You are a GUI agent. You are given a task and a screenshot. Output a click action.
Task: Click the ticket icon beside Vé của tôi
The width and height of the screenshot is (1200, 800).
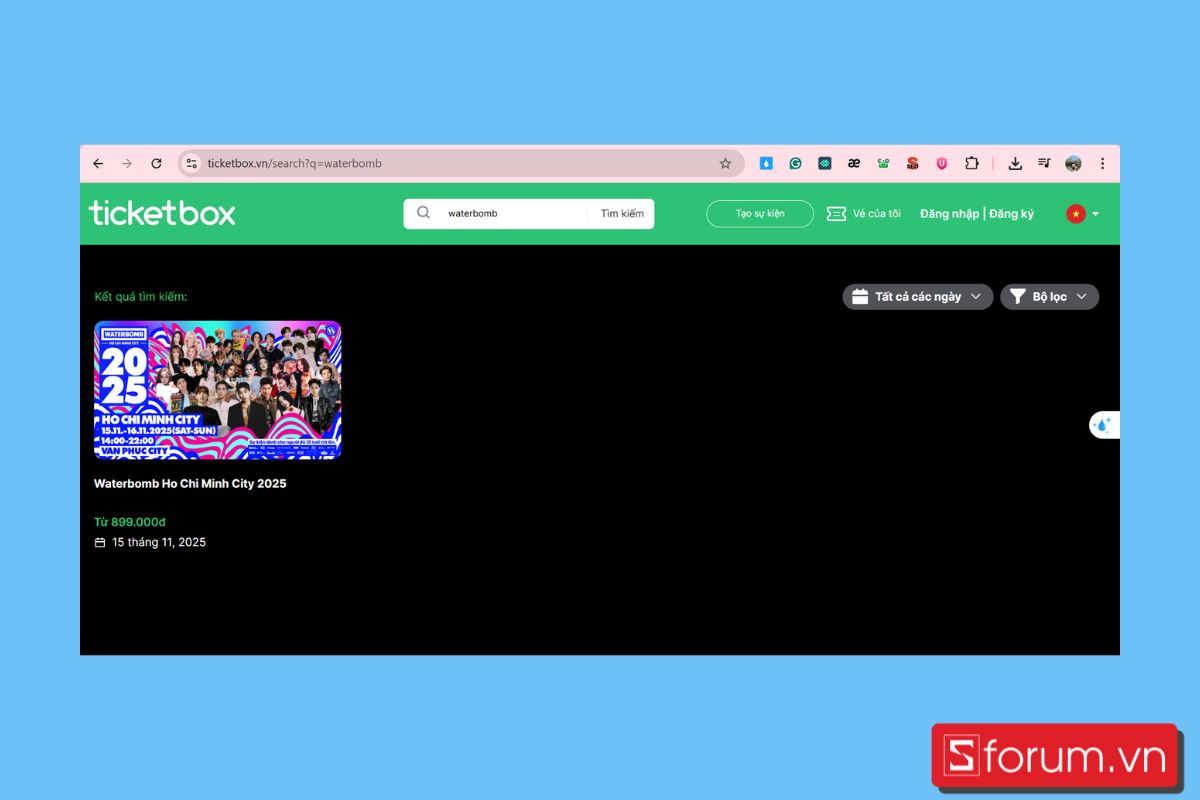pos(836,213)
